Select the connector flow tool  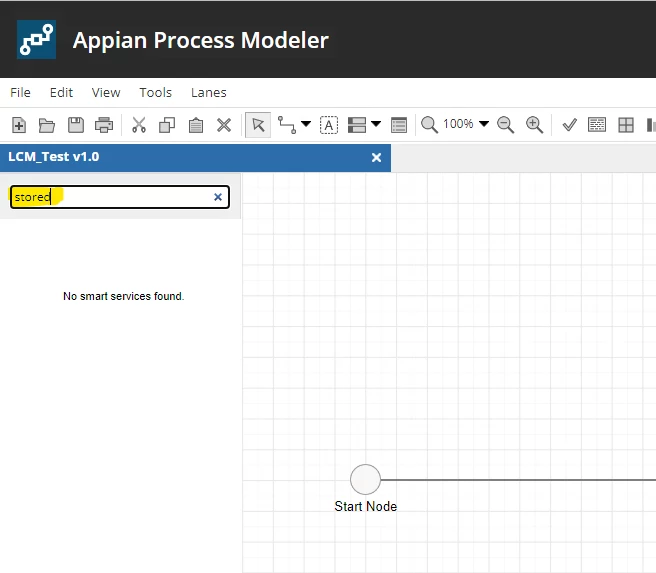(x=287, y=125)
